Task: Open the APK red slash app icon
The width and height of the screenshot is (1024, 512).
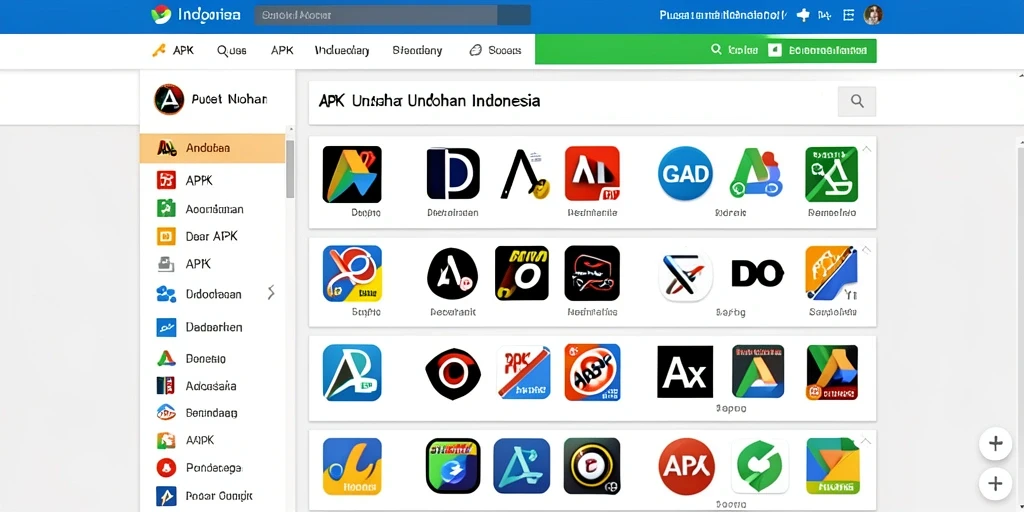Action: [523, 372]
